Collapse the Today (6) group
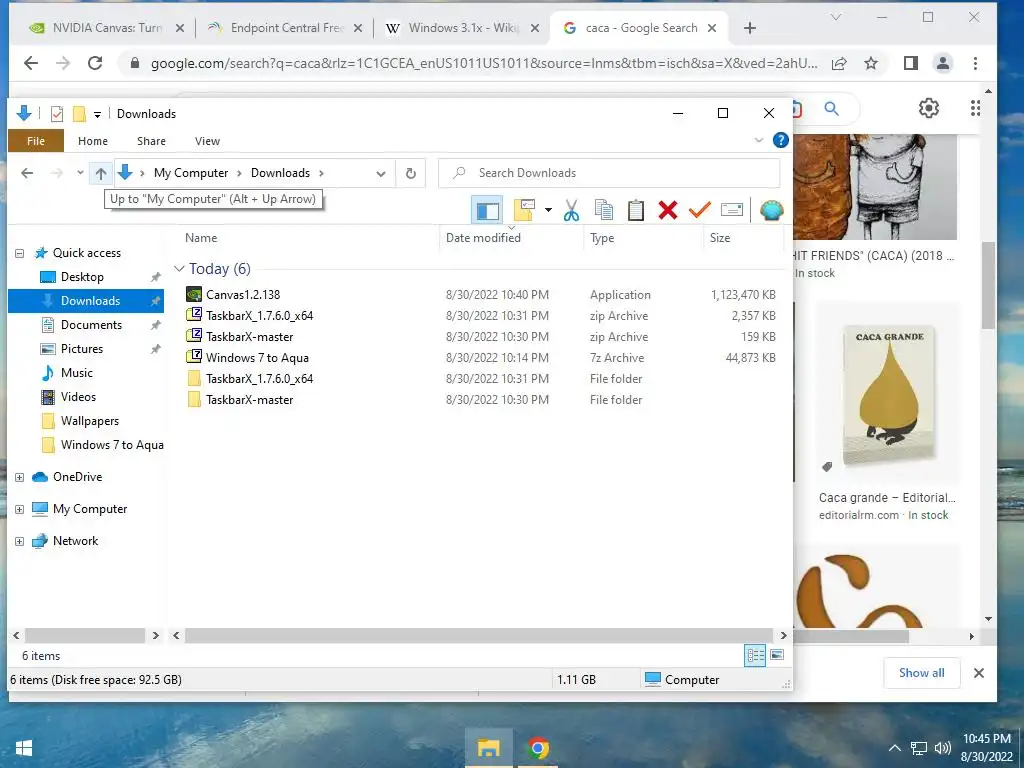This screenshot has height=768, width=1024. click(x=179, y=269)
